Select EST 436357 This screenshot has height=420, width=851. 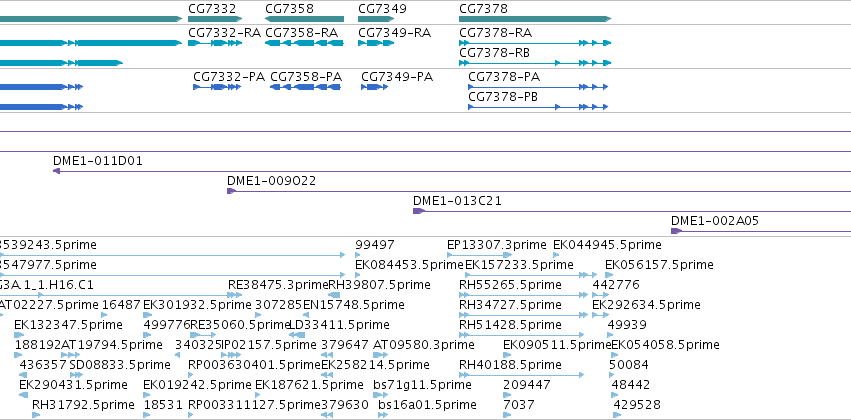pyautogui.click(x=43, y=365)
